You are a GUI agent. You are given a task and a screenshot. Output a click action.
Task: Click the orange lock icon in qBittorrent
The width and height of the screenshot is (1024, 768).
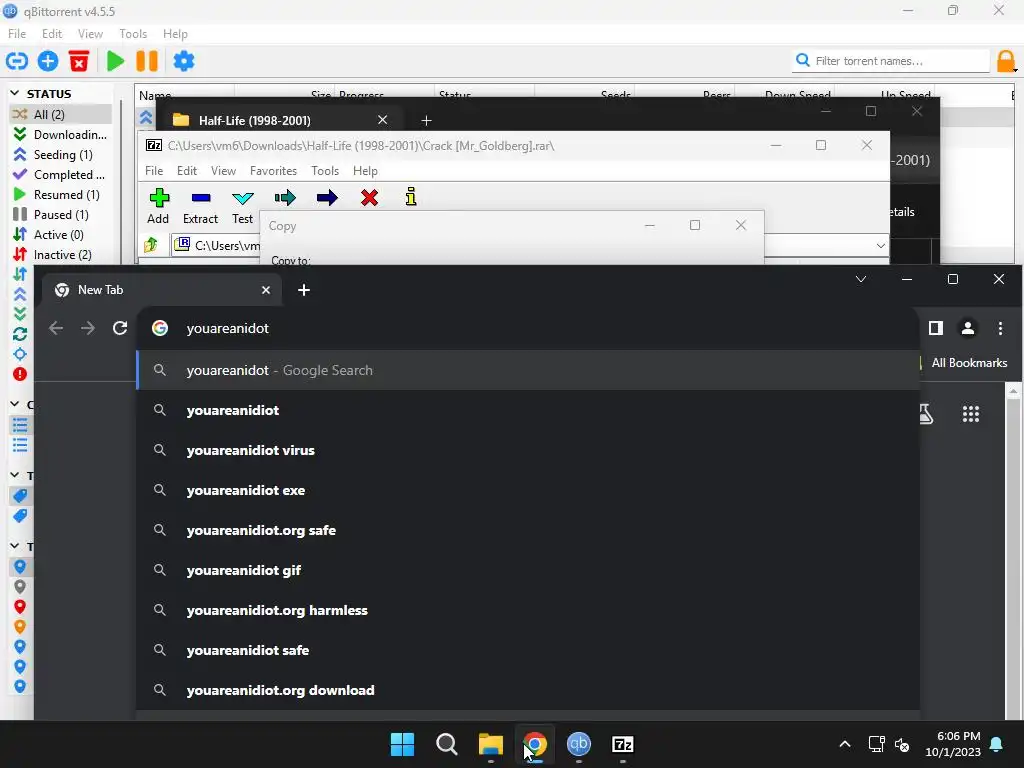pyautogui.click(x=1006, y=61)
